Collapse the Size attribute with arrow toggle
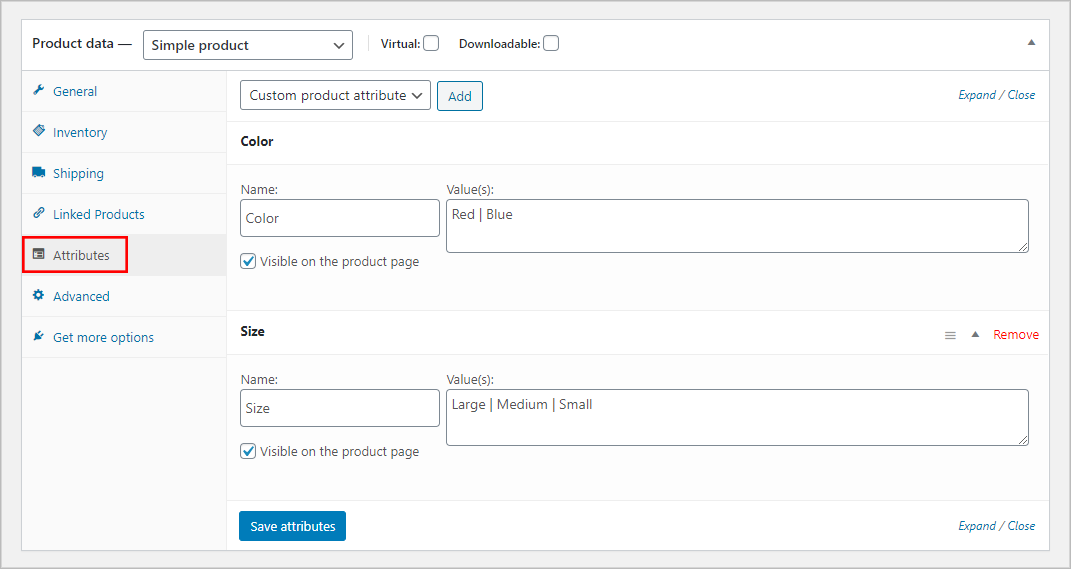Screen dimensions: 1071x569 [x=975, y=334]
